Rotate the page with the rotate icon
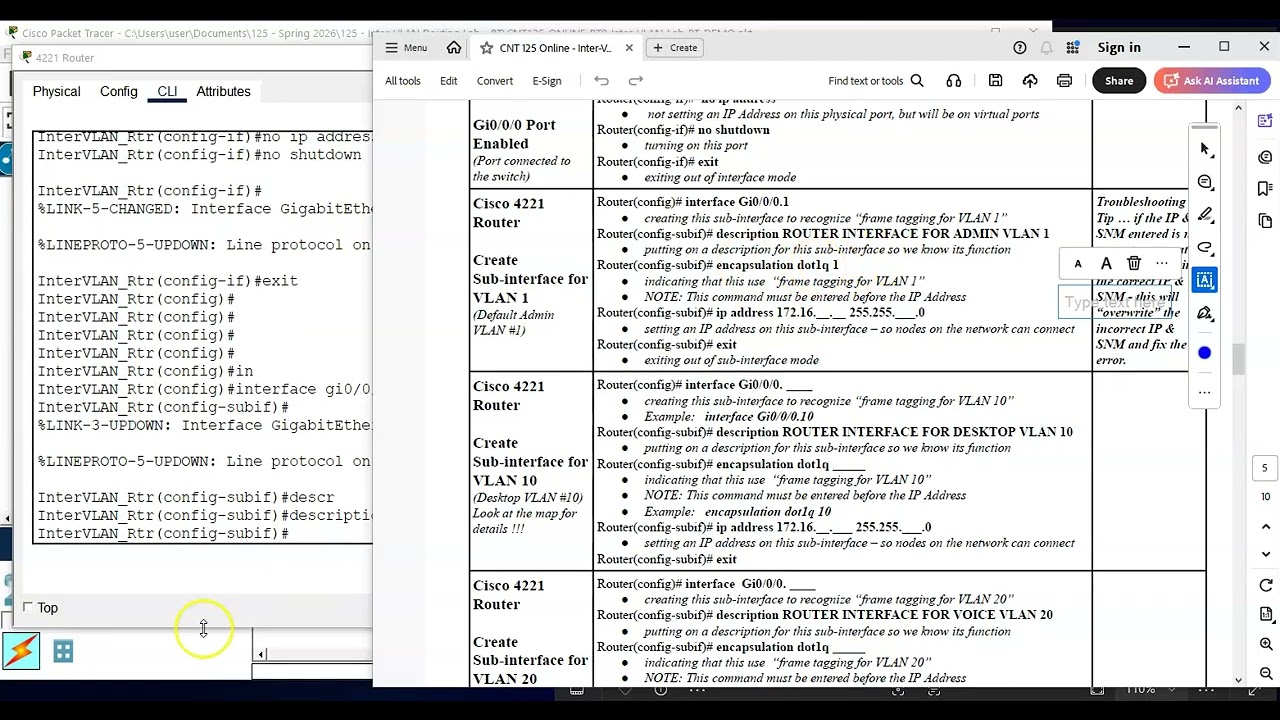 coord(1266,586)
